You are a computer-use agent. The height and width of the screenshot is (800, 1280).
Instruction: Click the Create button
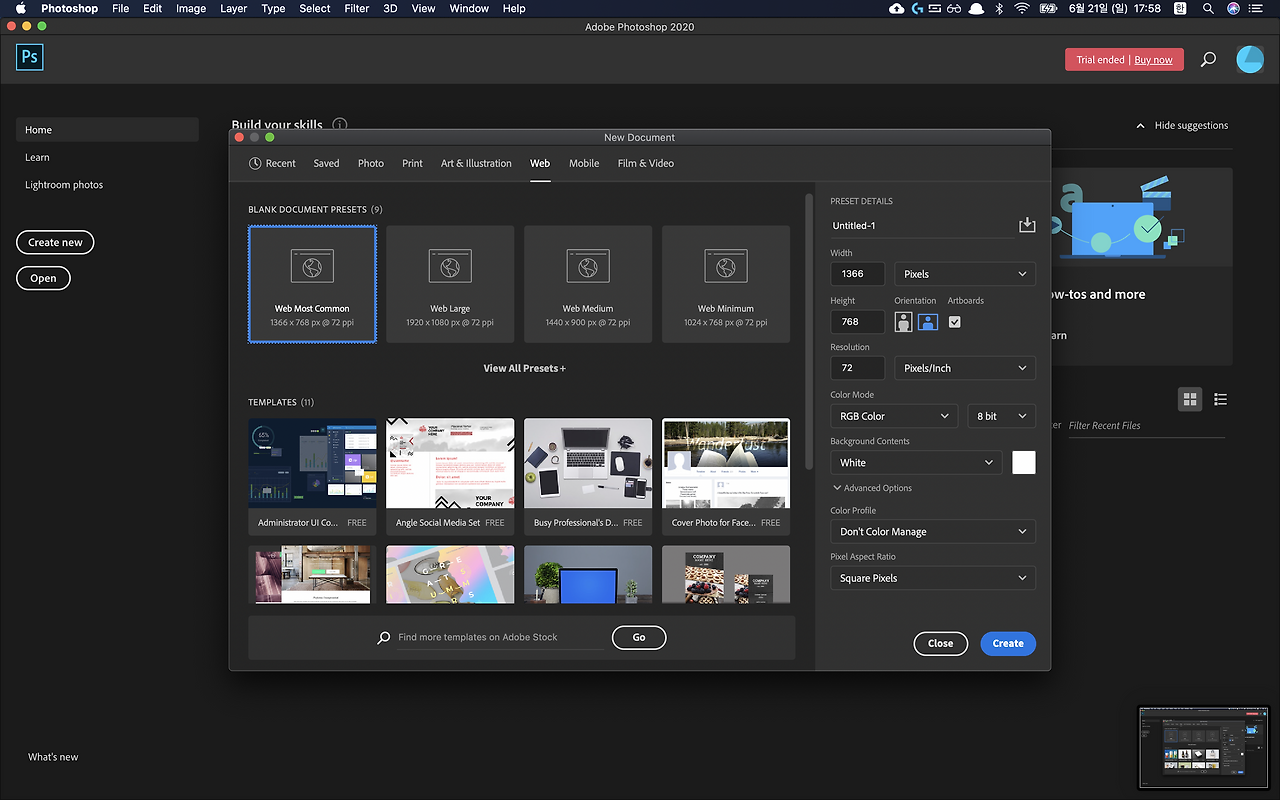[x=1008, y=643]
